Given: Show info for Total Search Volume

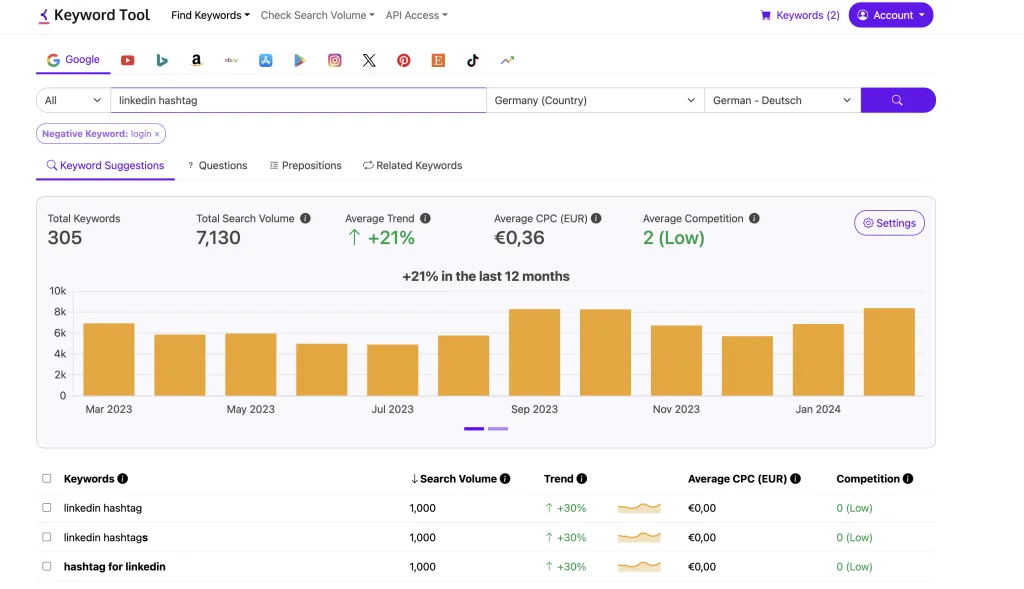Looking at the screenshot, I should pos(305,218).
